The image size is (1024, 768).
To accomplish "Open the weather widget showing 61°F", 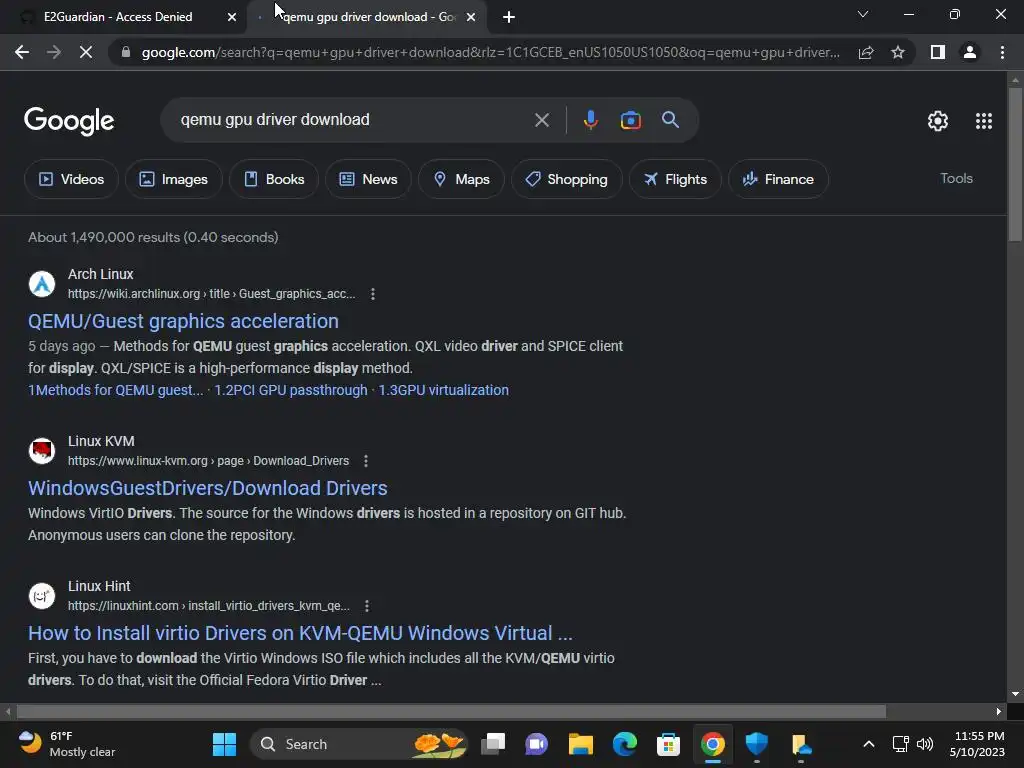I will pyautogui.click(x=67, y=744).
